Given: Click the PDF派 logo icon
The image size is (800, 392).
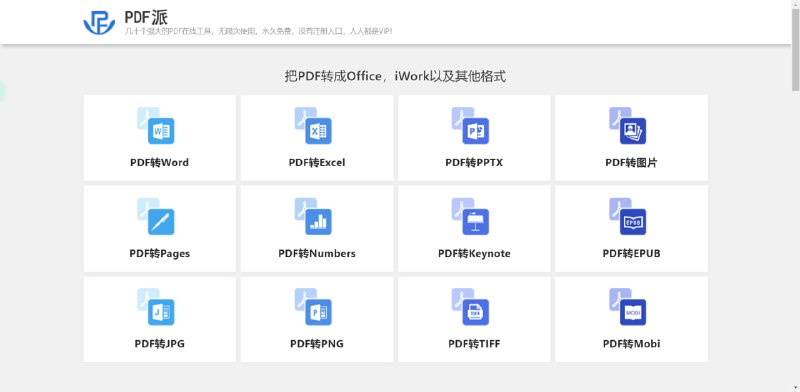Looking at the screenshot, I should [x=99, y=22].
